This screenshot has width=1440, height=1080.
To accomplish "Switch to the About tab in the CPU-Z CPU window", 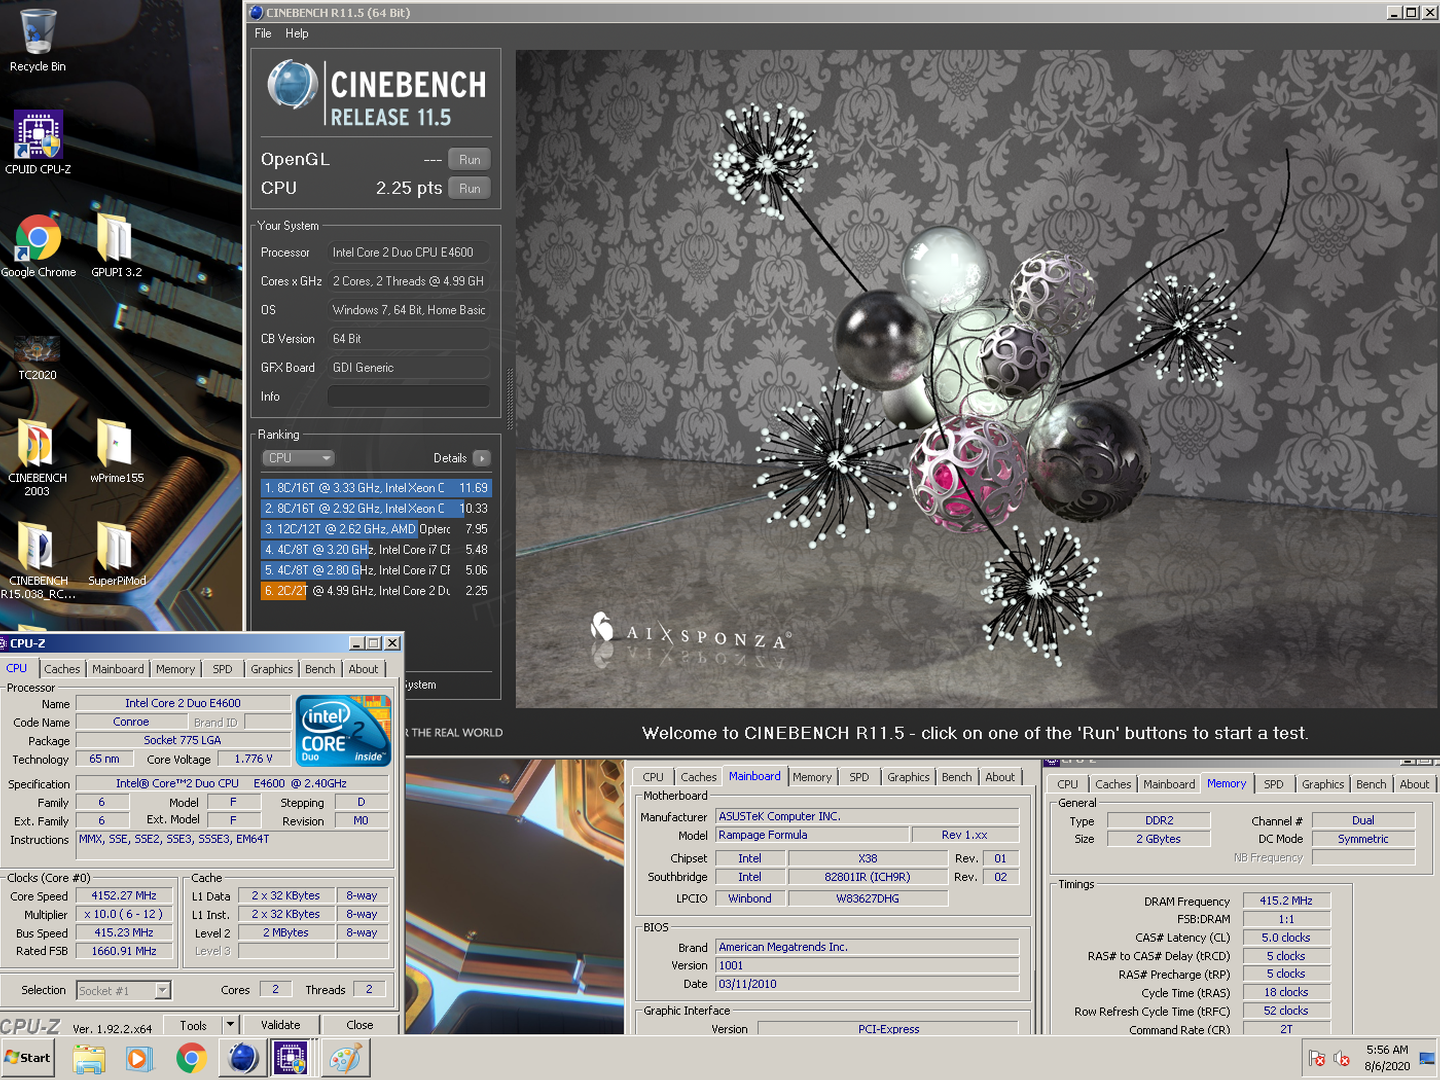I will [364, 669].
